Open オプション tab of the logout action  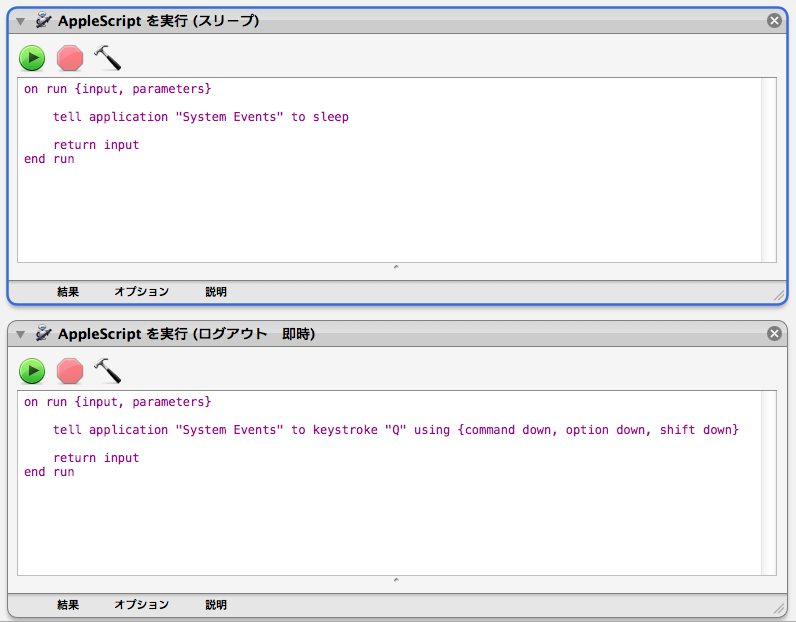coord(141,605)
